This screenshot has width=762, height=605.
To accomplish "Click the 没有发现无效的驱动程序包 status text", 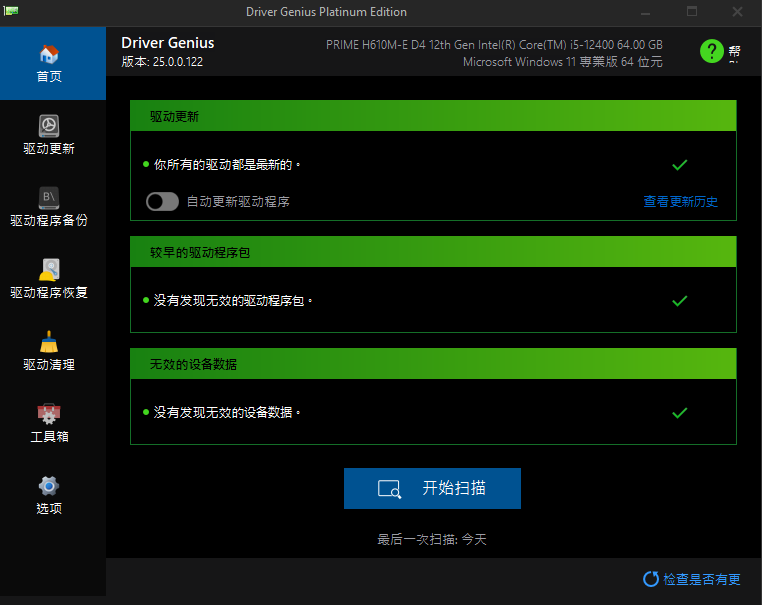I will (232, 301).
